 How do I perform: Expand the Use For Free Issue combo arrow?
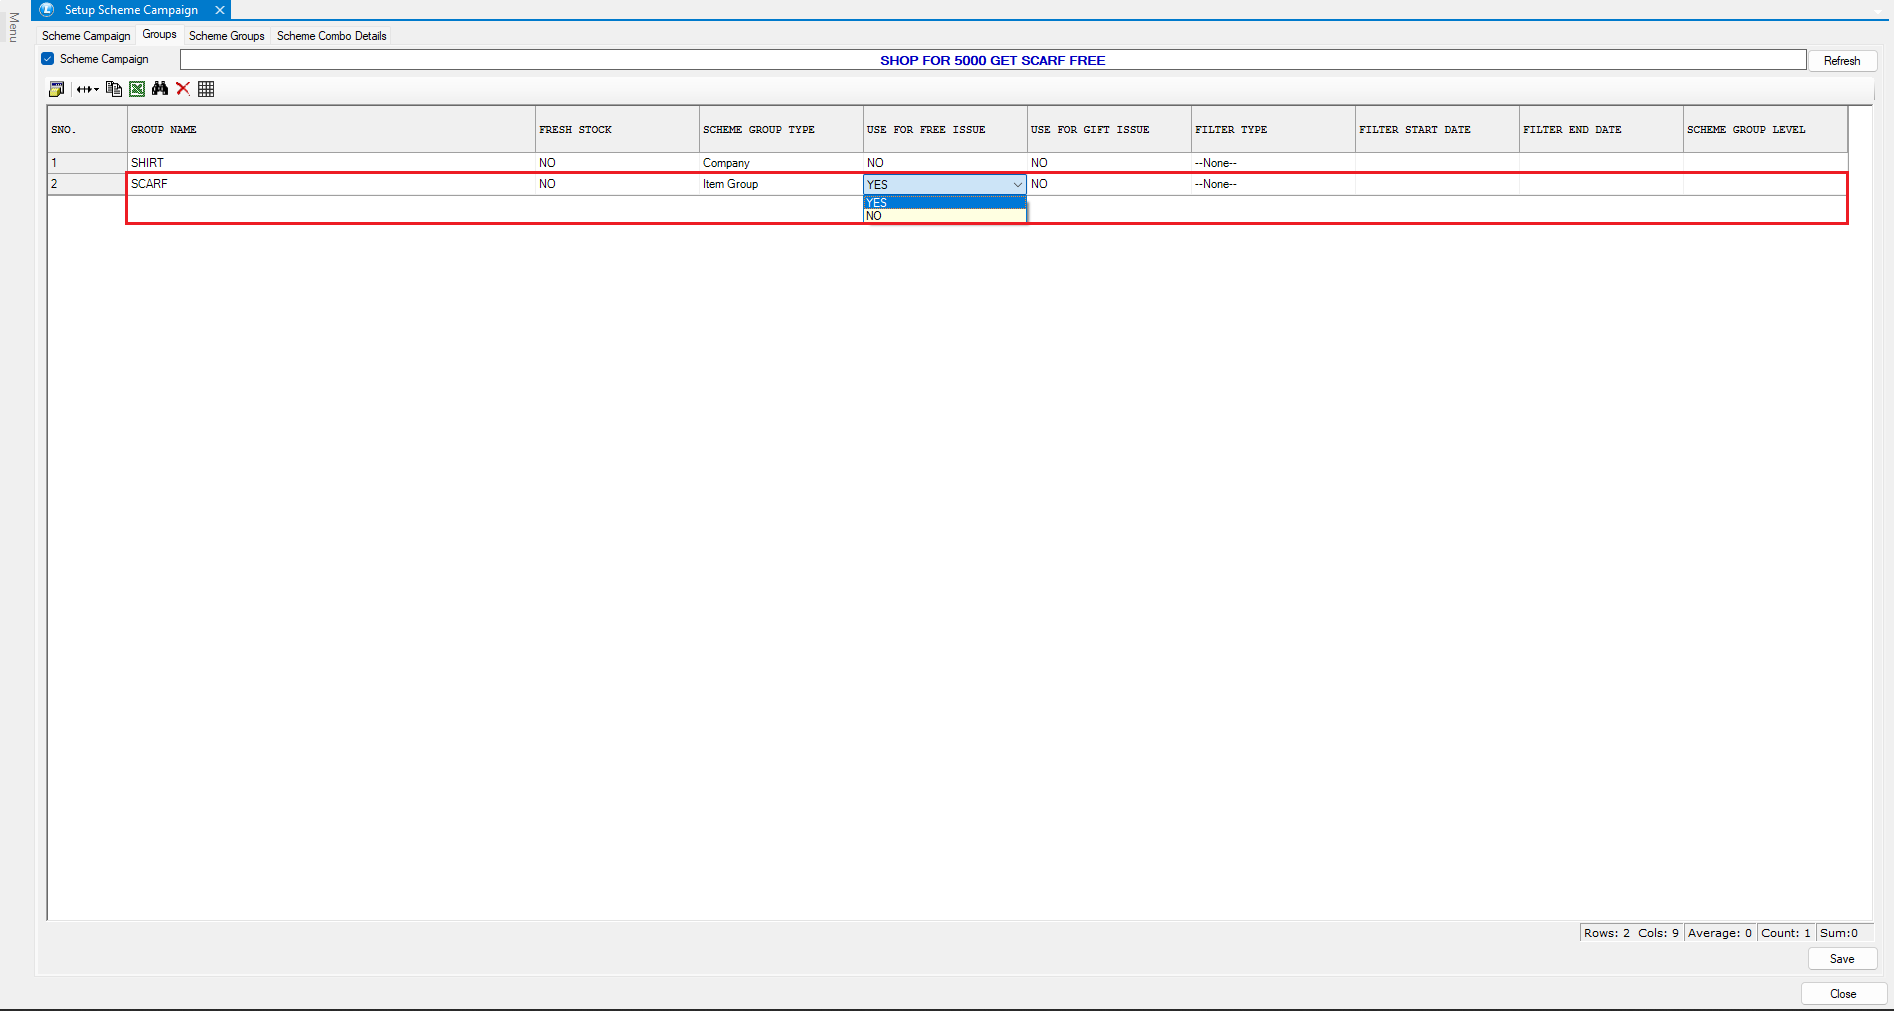tap(1017, 185)
